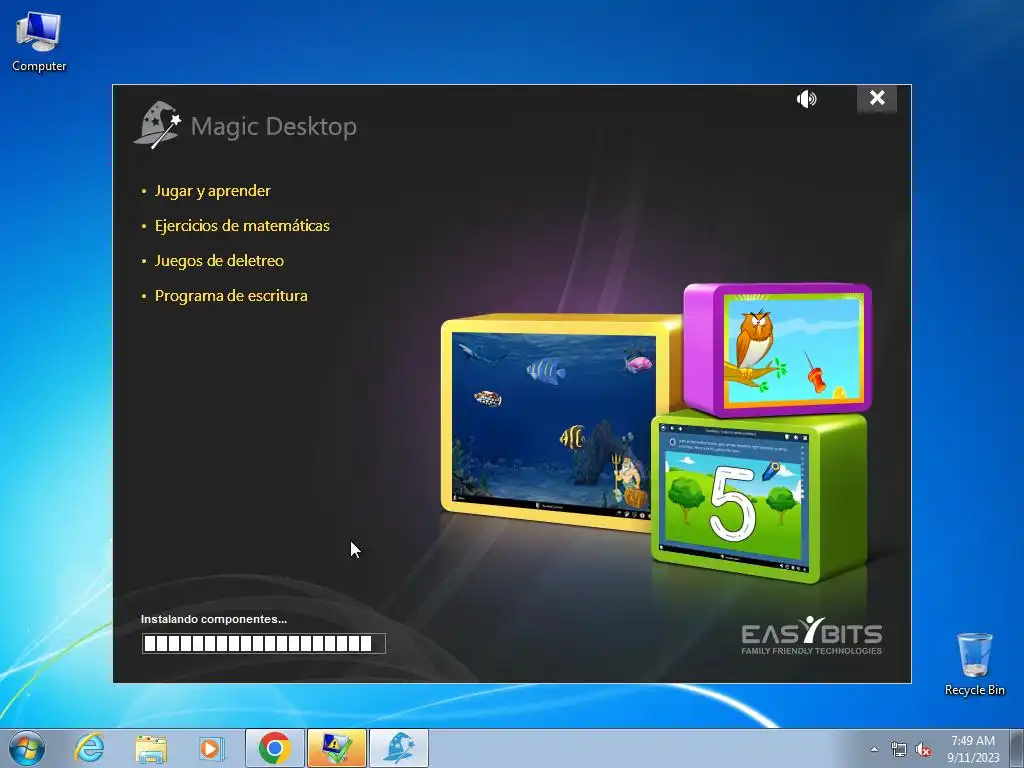Open the Windows Start menu
This screenshot has width=1024, height=768.
point(27,748)
